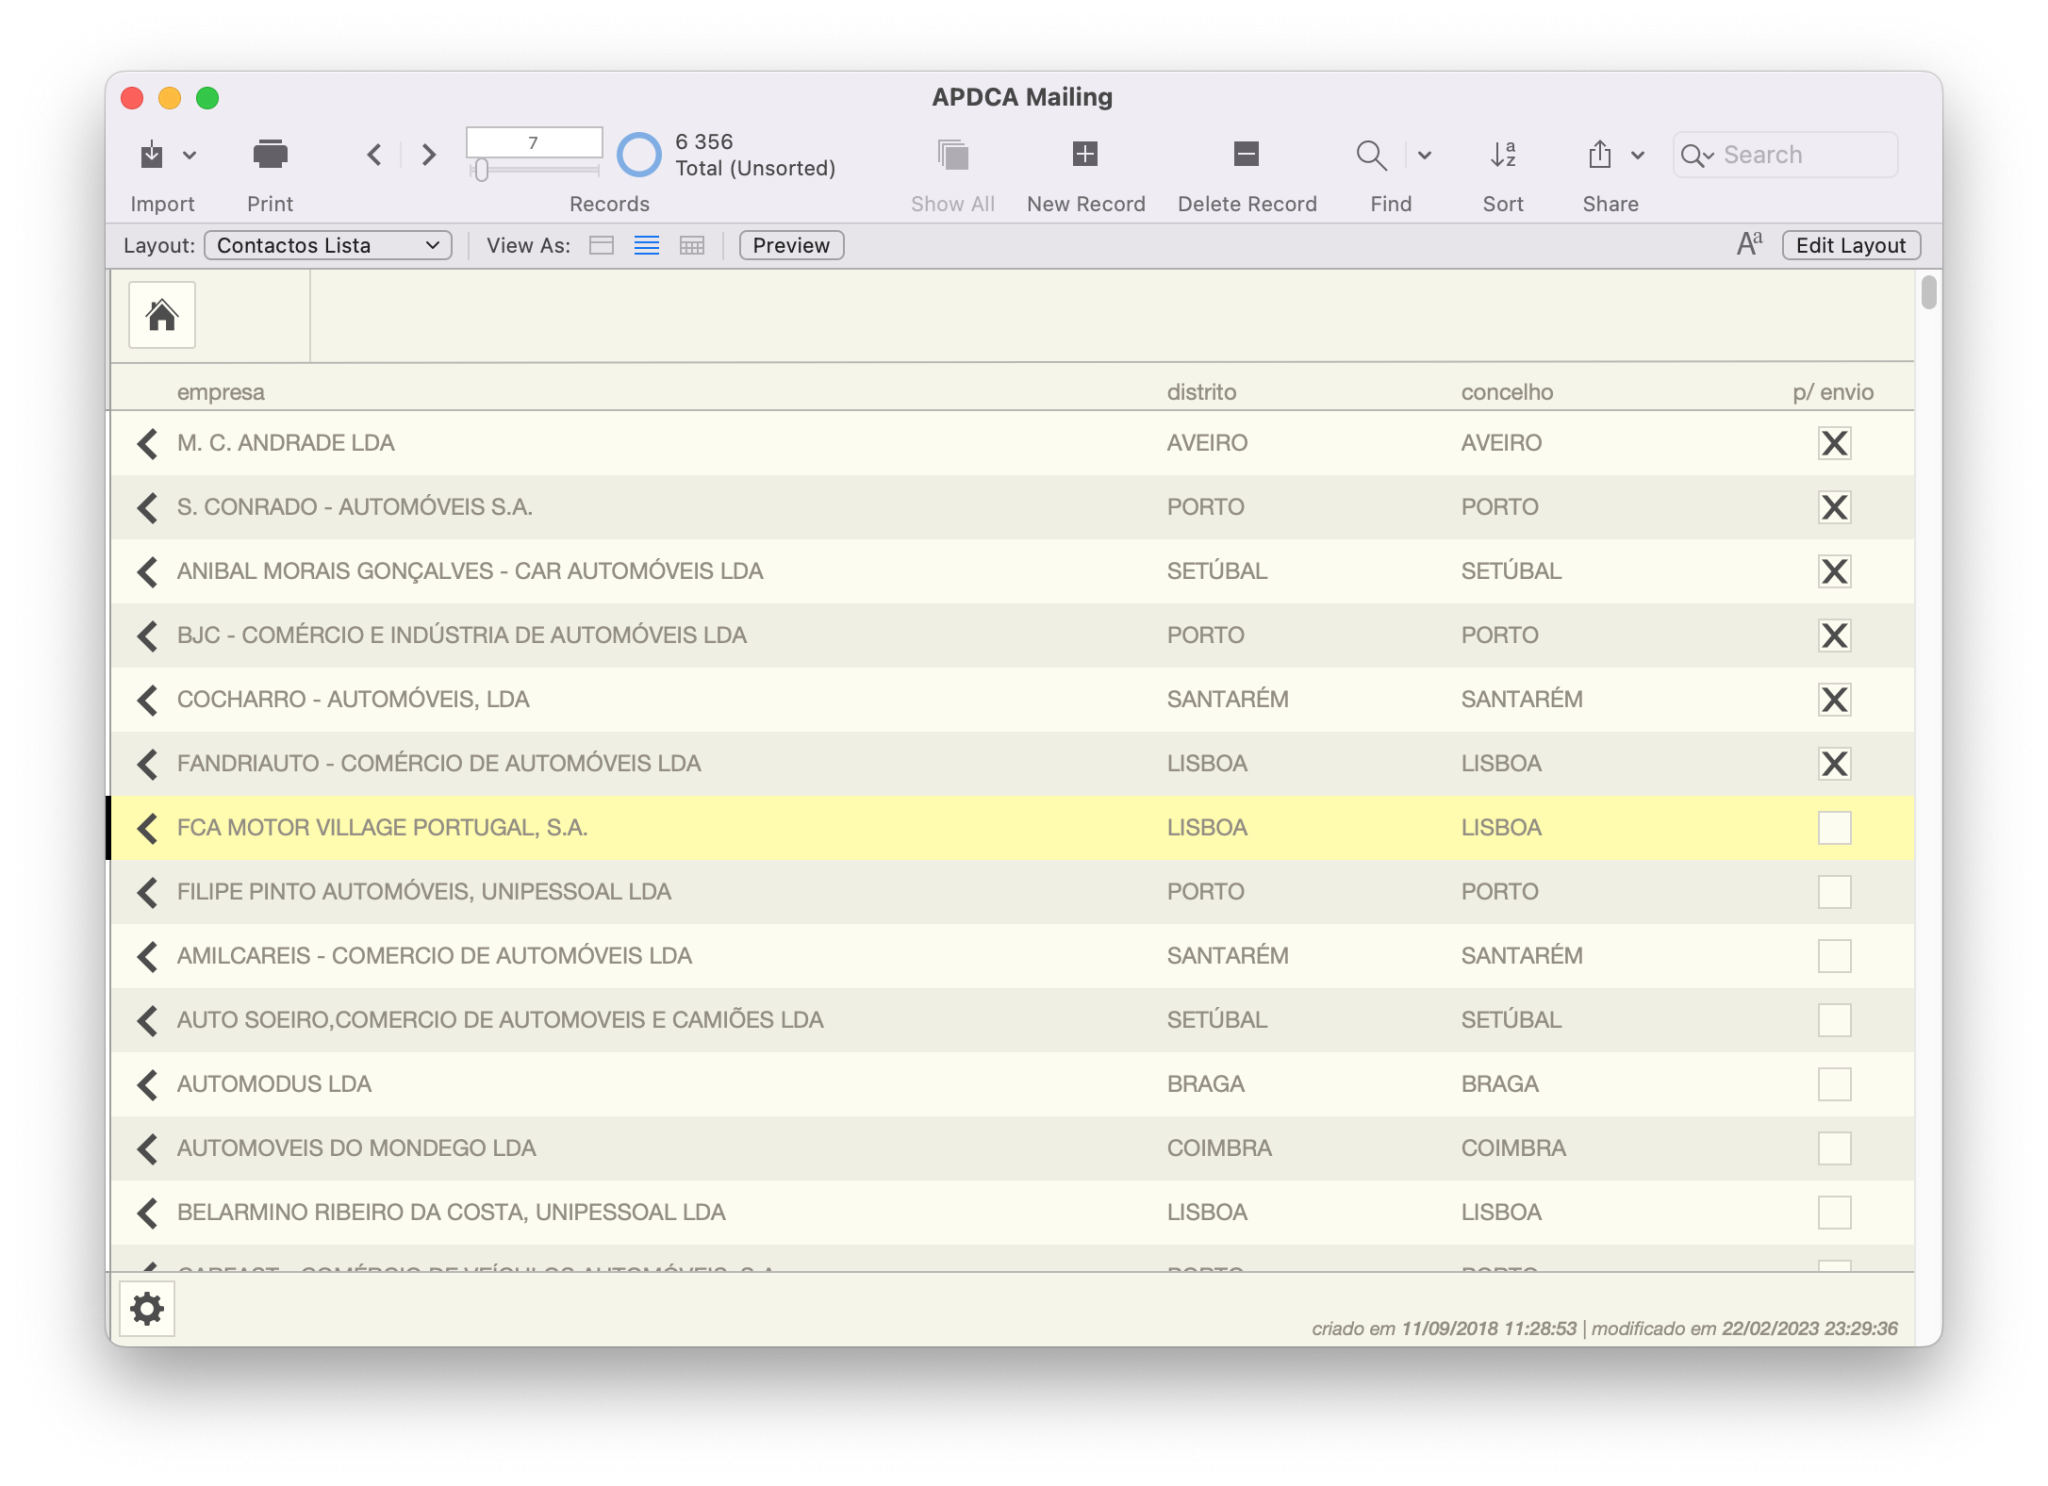Switch to table view icon

click(692, 246)
